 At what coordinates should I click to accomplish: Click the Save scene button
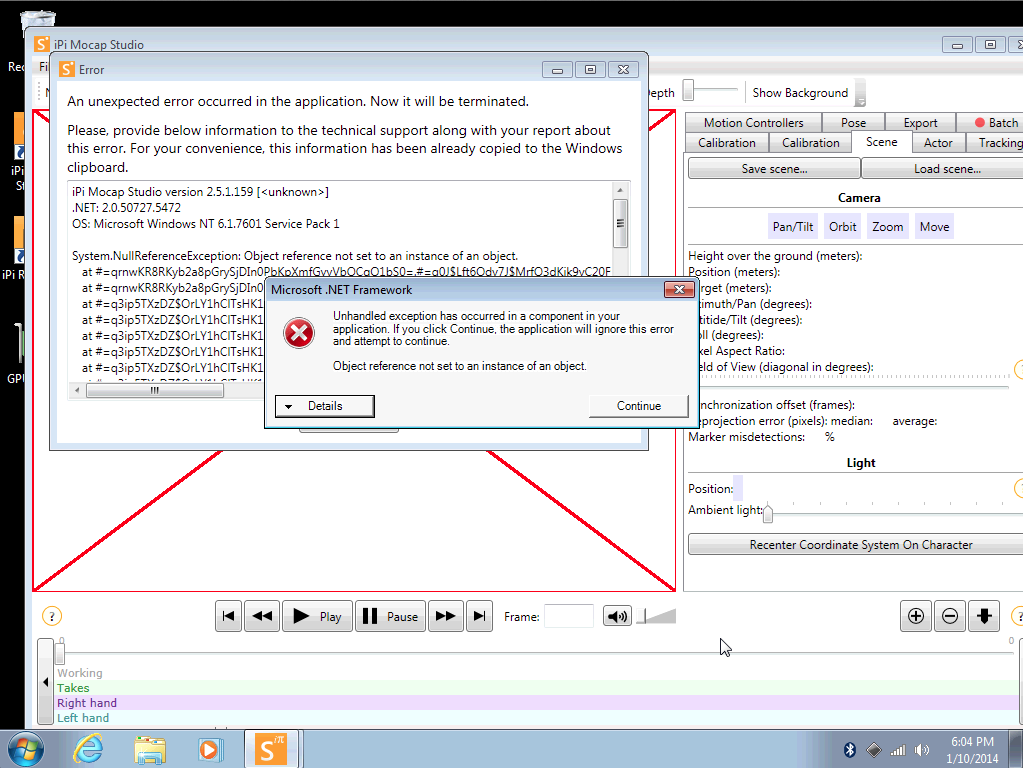click(774, 169)
